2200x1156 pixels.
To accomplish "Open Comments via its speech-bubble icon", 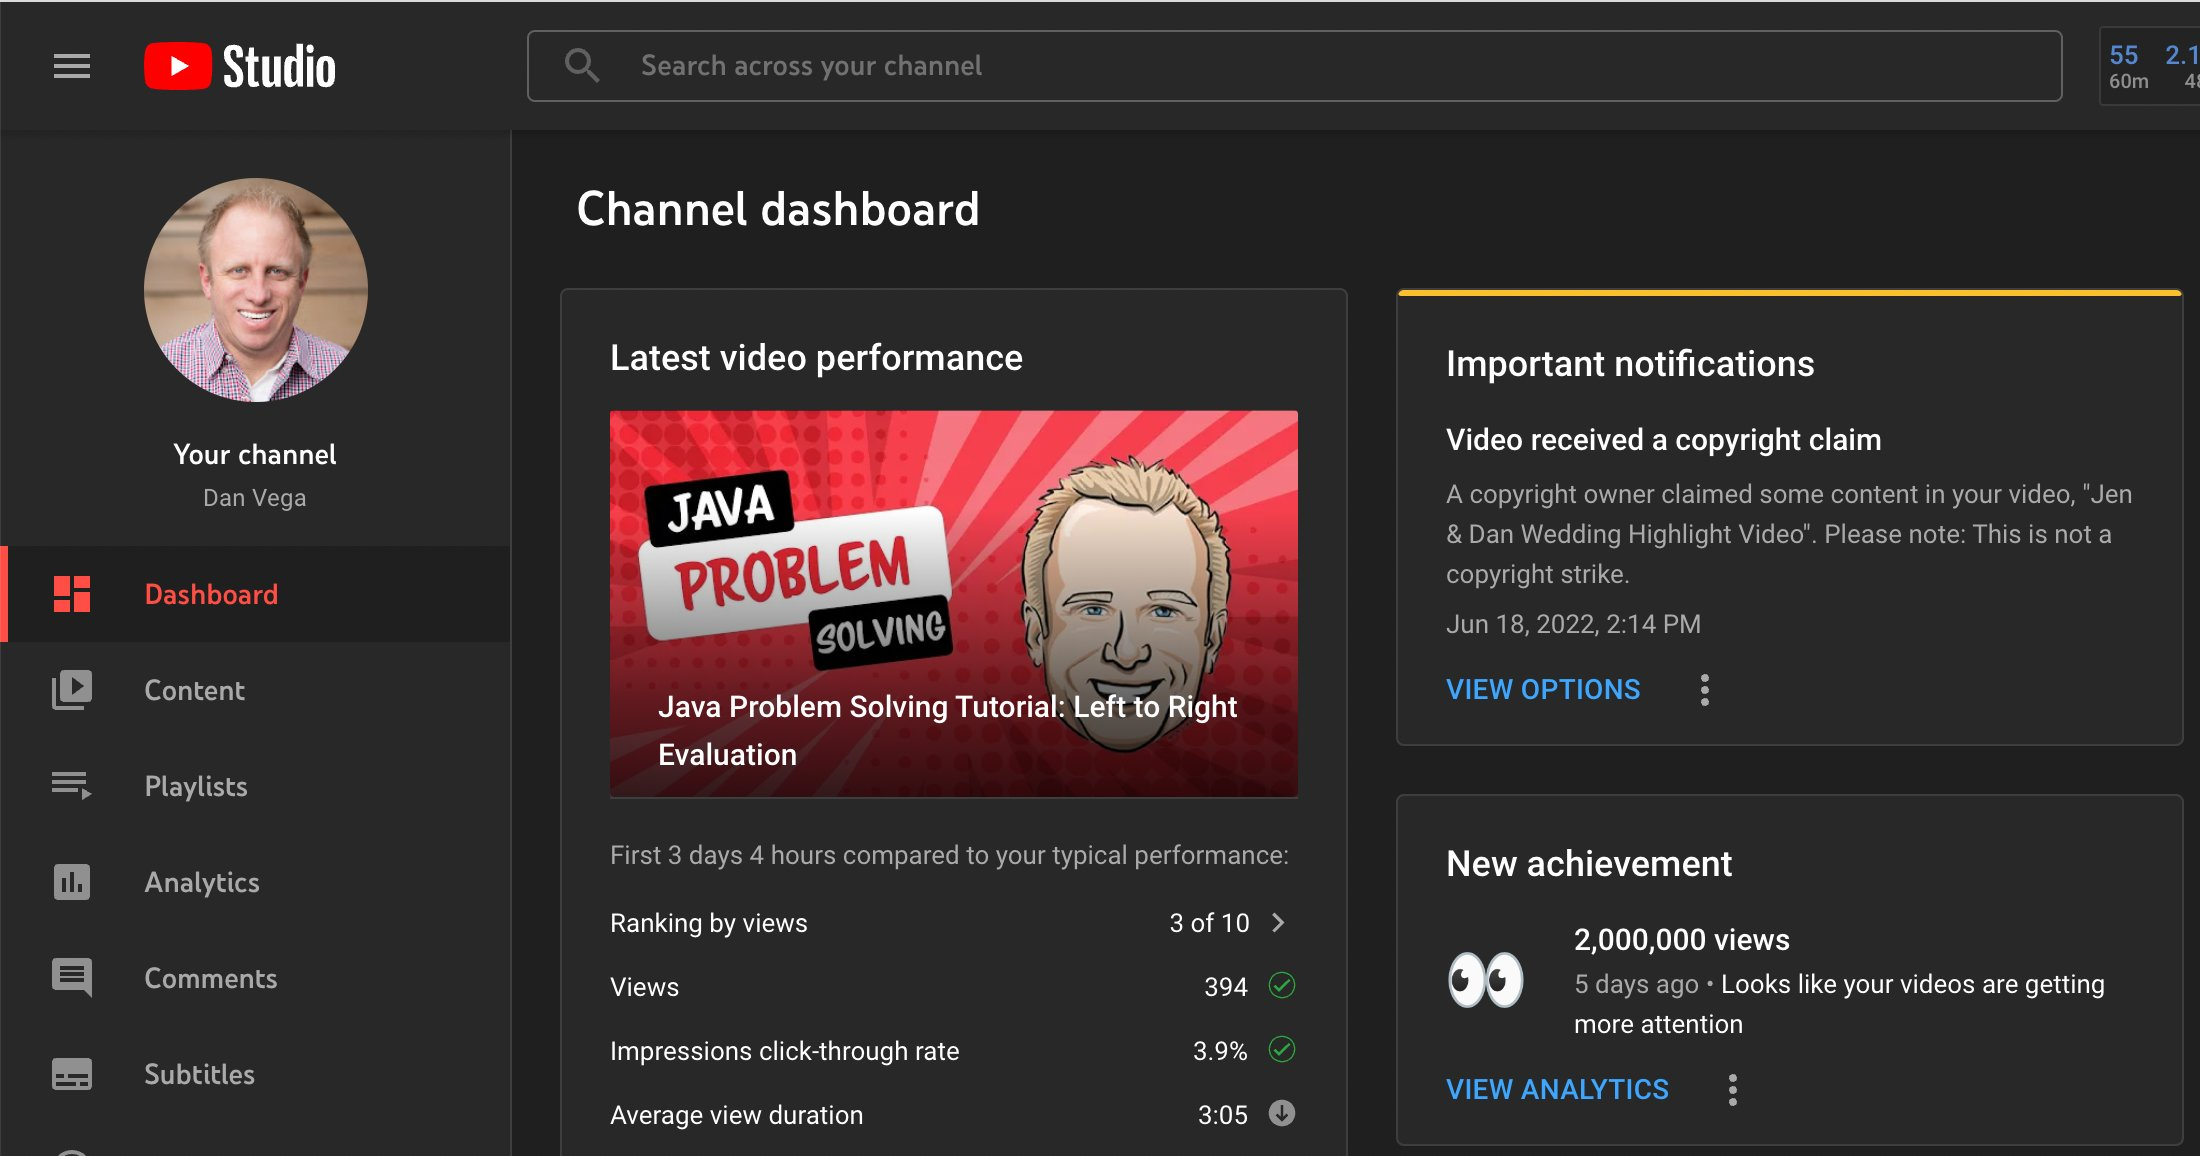I will (x=71, y=978).
